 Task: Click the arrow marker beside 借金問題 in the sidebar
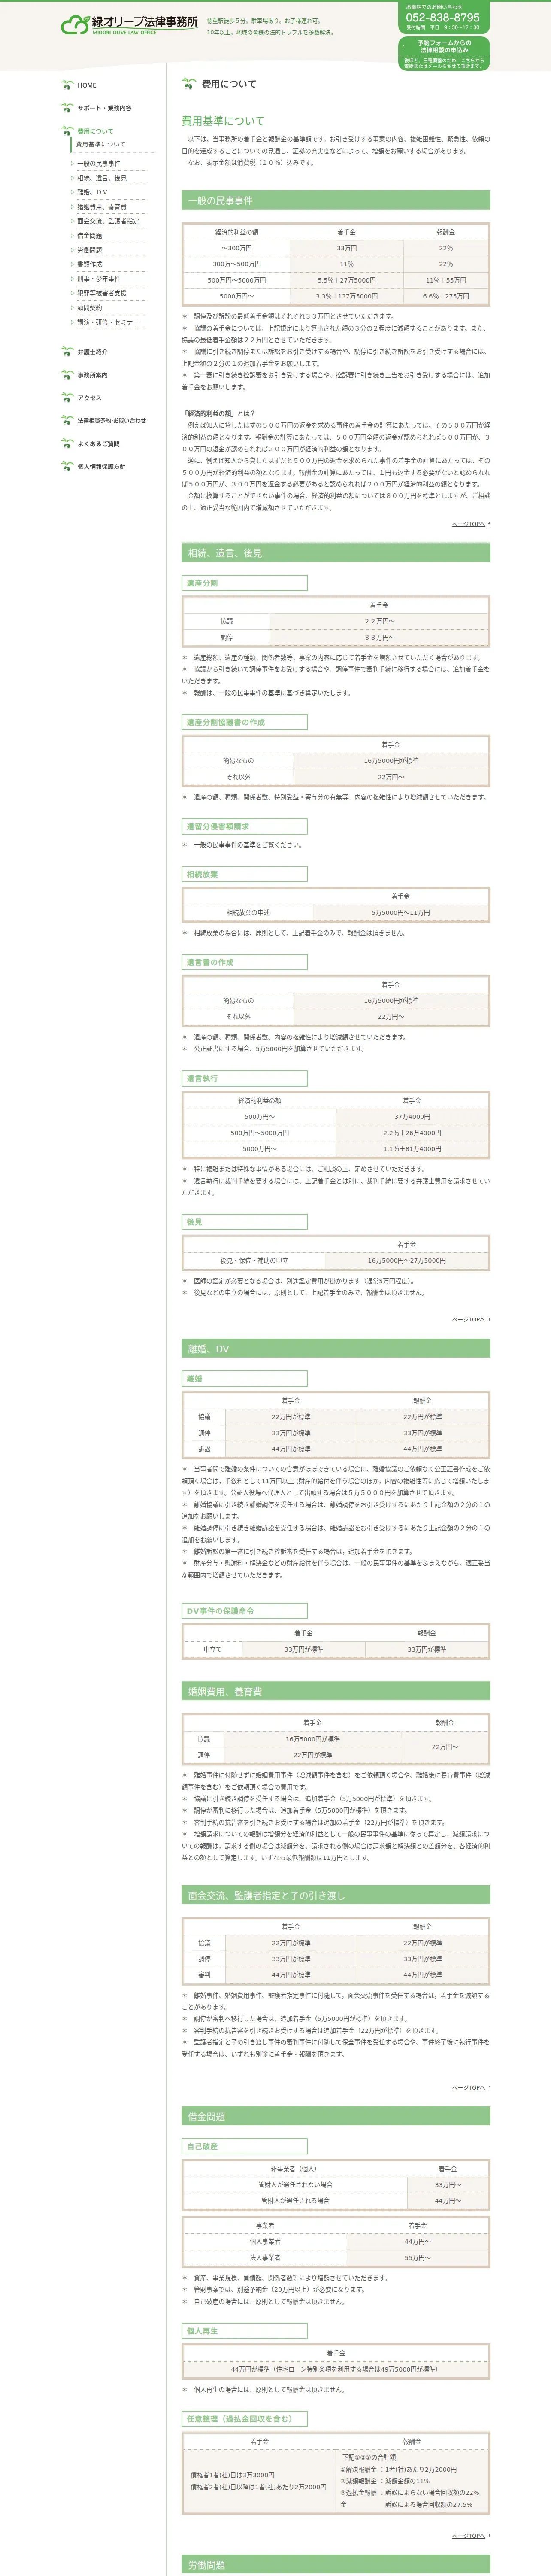72,236
